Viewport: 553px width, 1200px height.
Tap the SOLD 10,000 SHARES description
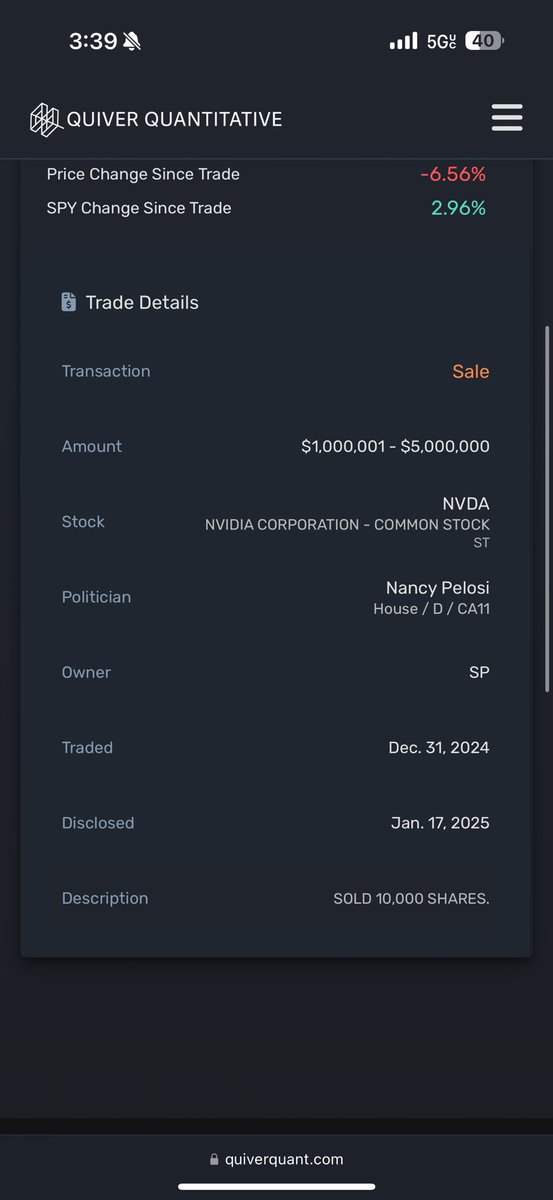point(412,898)
